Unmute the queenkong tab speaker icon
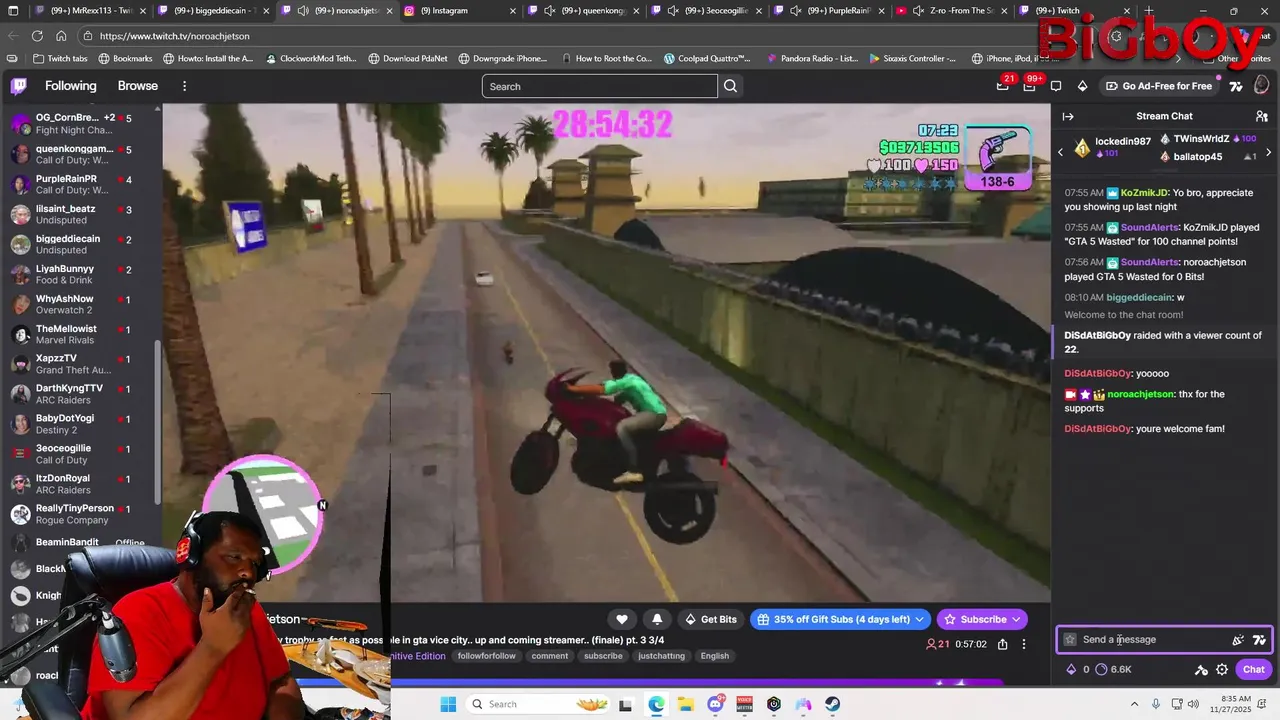Screen dimensions: 1280x720 (550, 11)
